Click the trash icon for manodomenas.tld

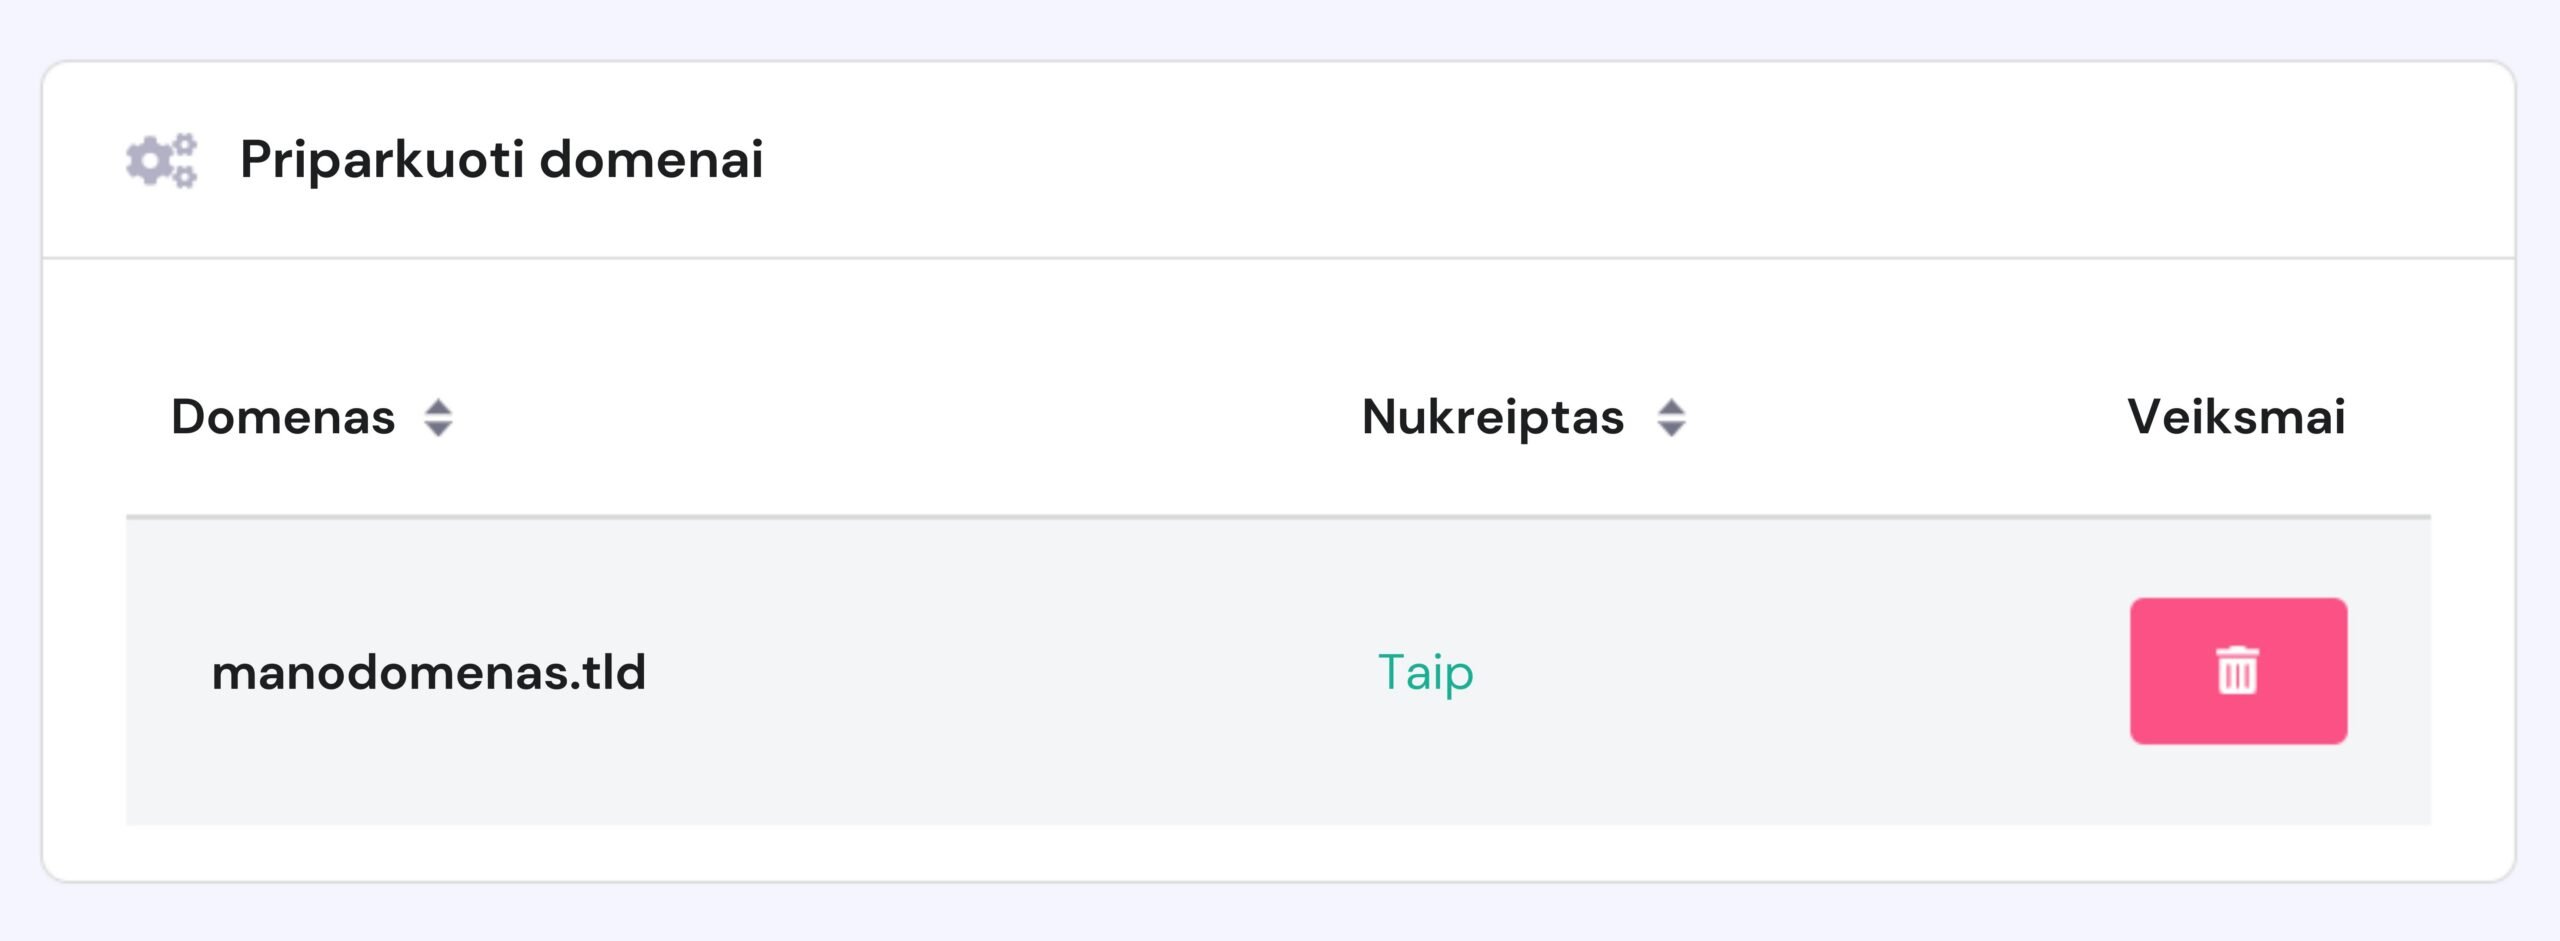(2237, 671)
